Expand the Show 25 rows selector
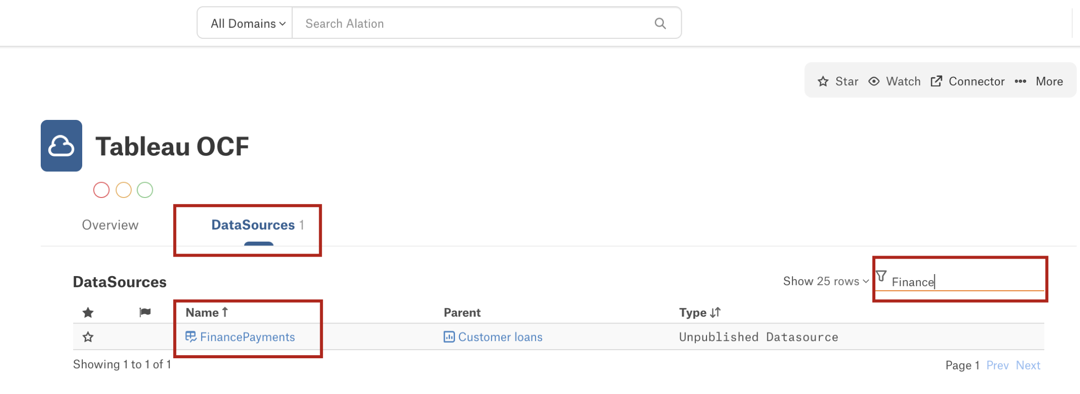Image resolution: width=1080 pixels, height=394 pixels. (826, 281)
